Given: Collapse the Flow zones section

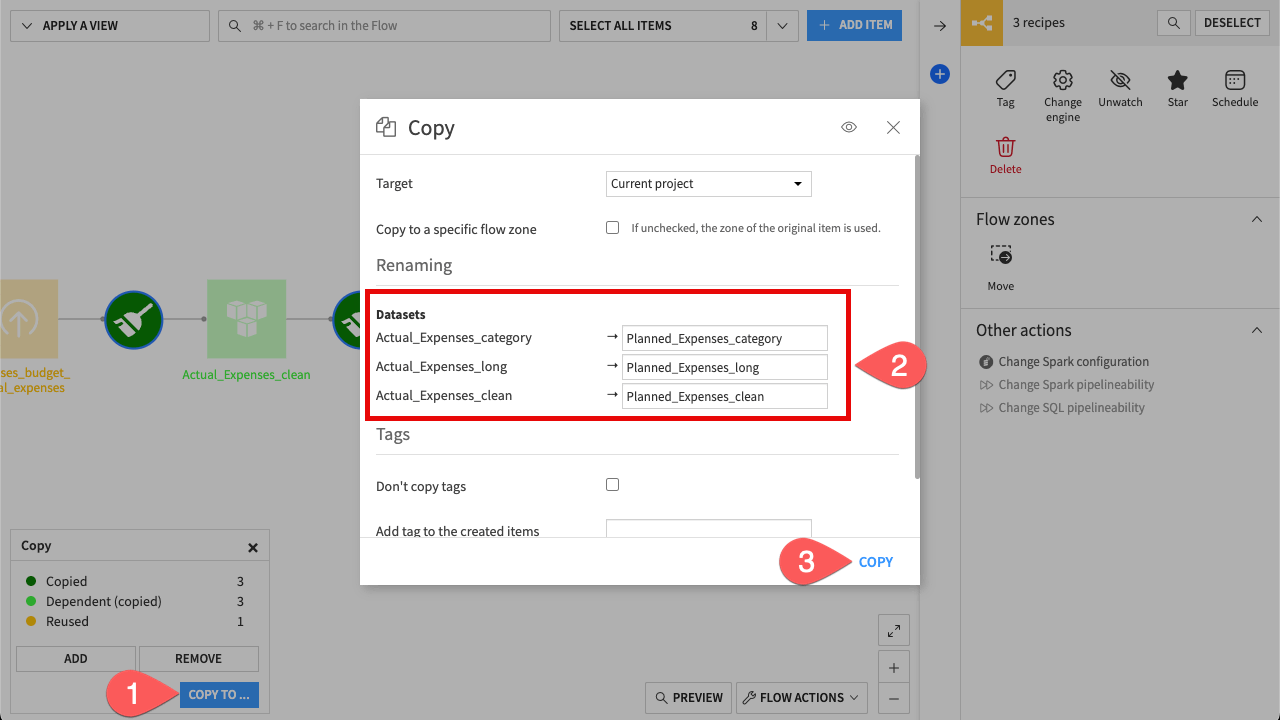Looking at the screenshot, I should pos(1257,218).
